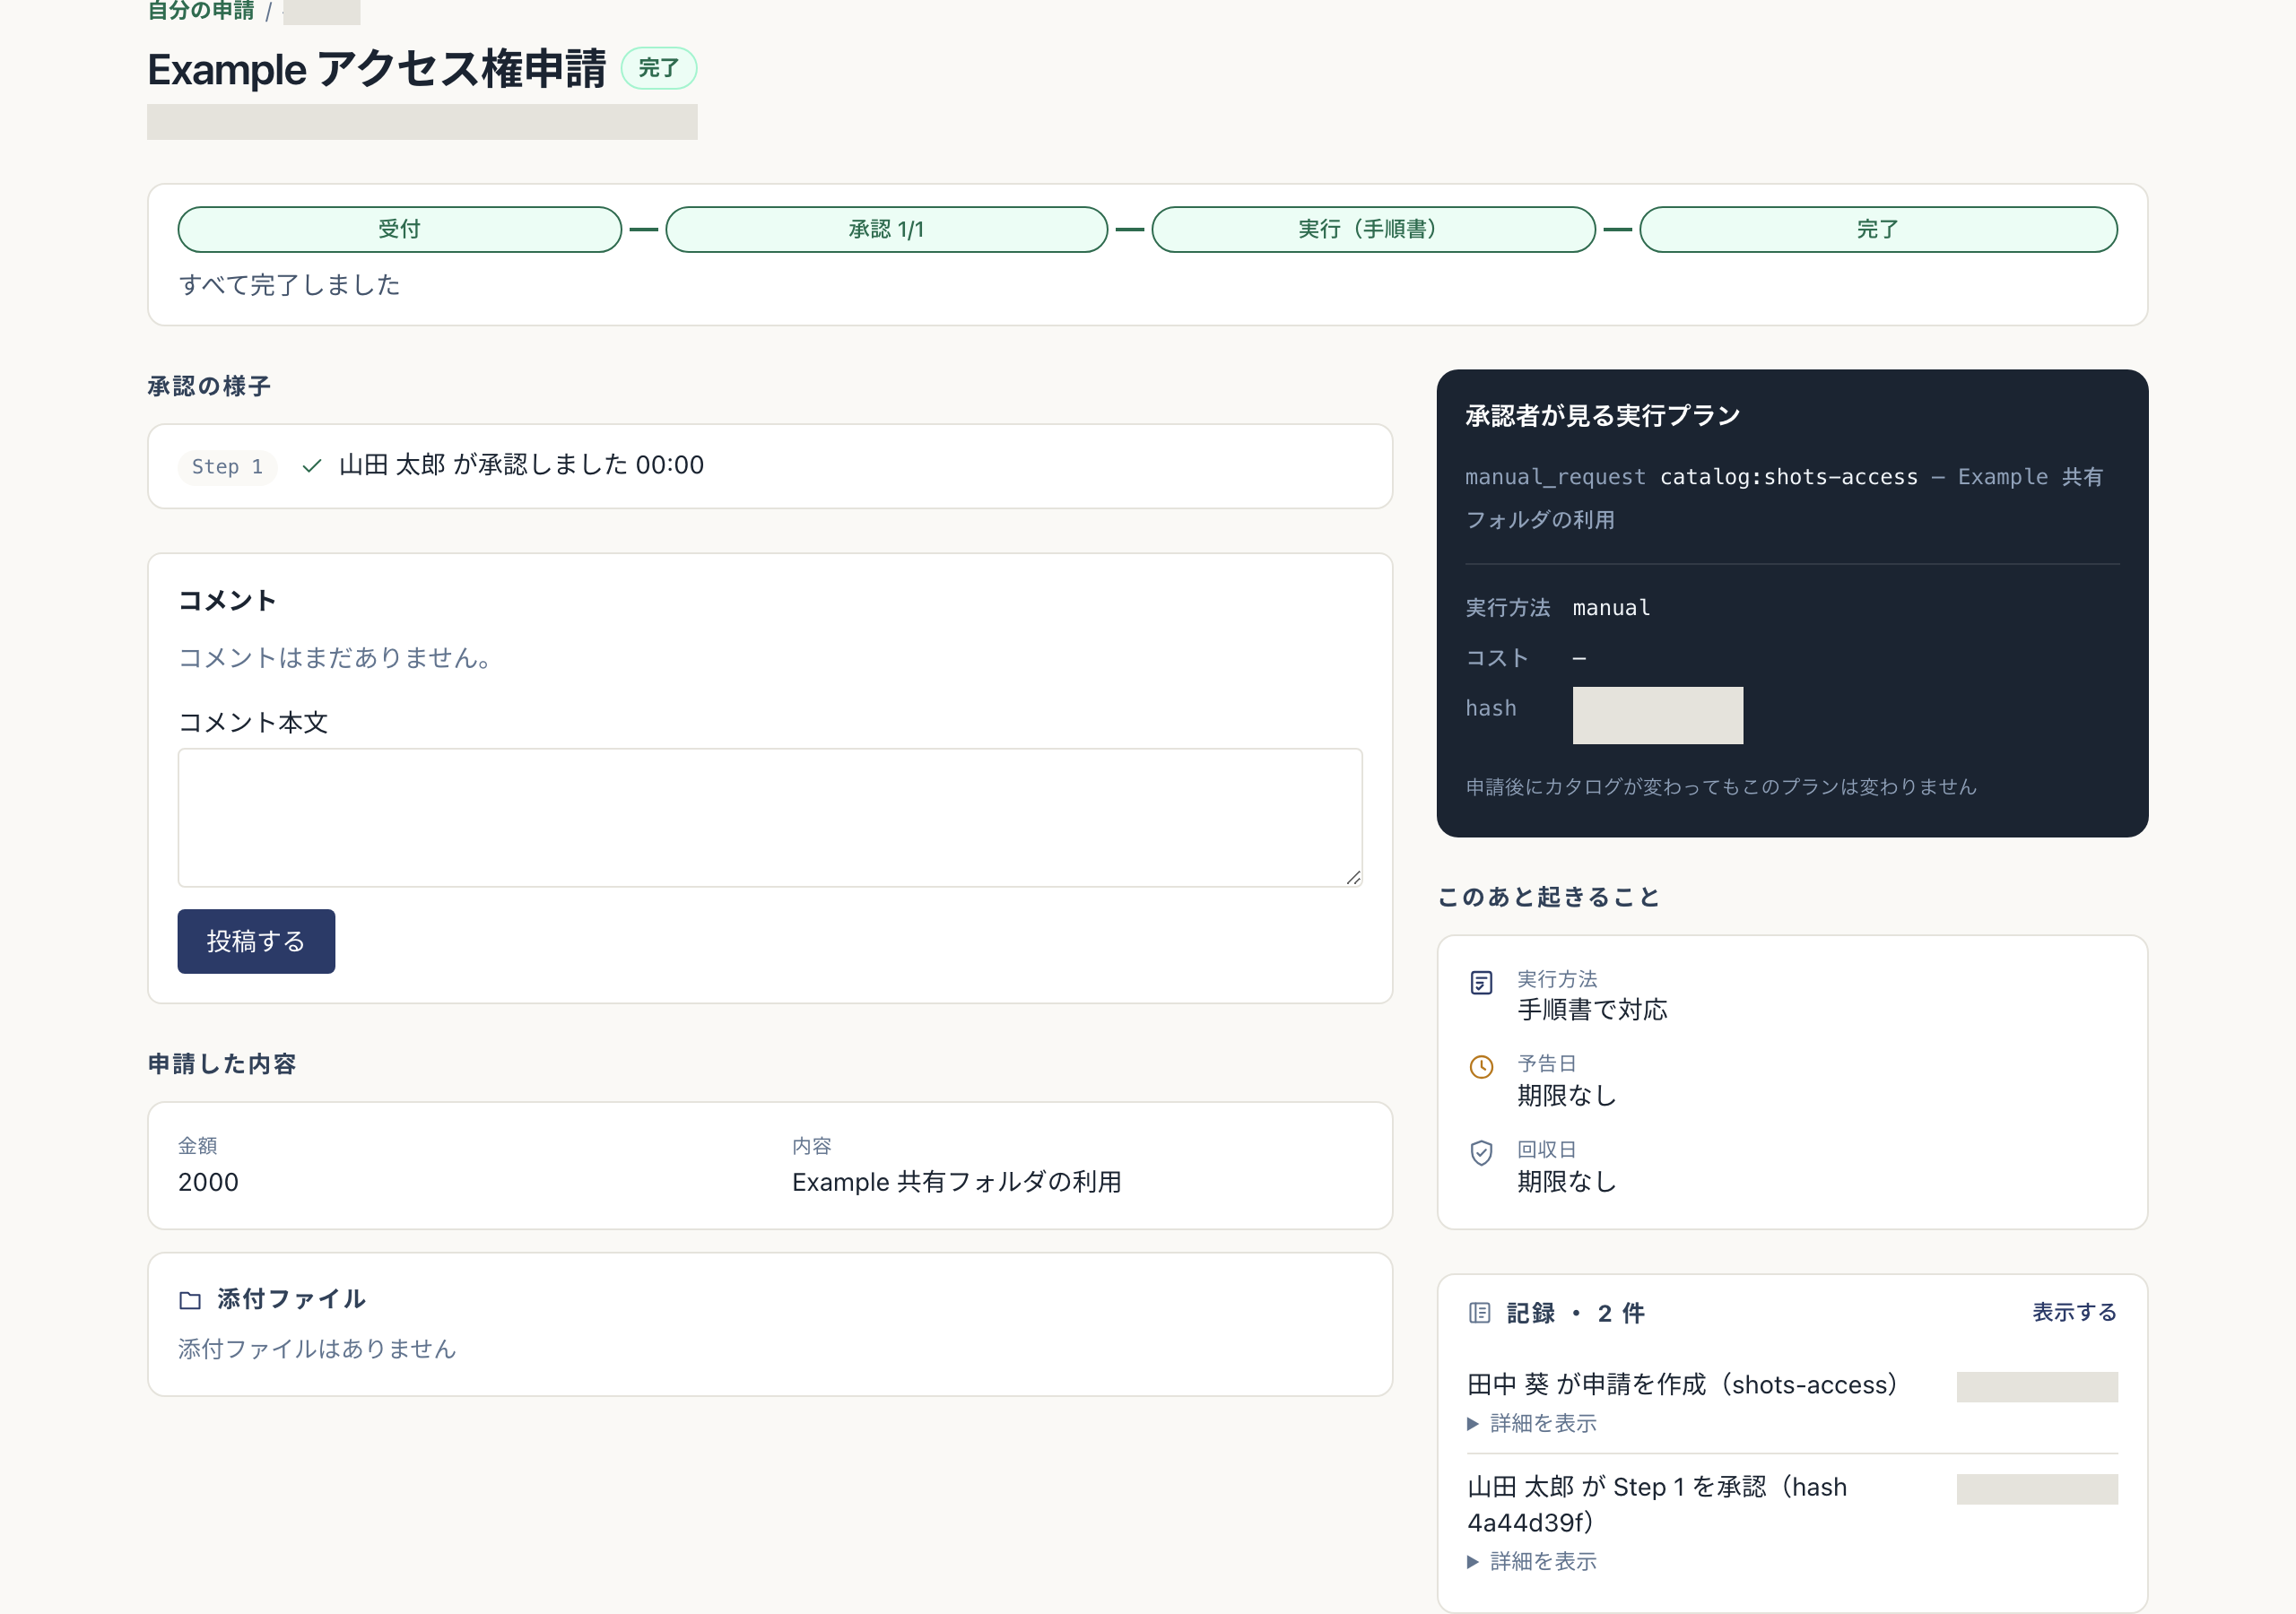Click the clock icon beside 予告日
The image size is (2296, 1614).
1481,1067
